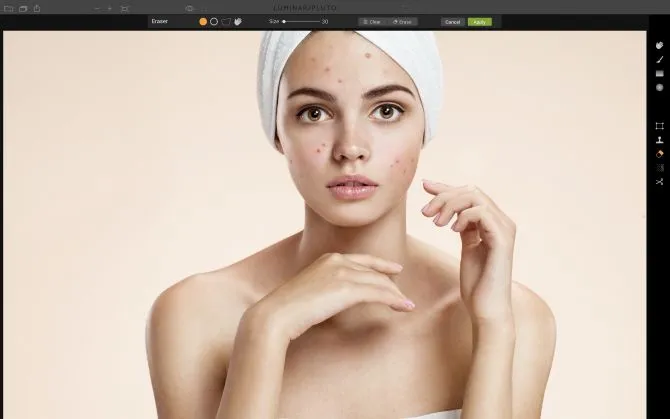Enable the orange filled-circle paint mode
The width and height of the screenshot is (670, 419).
[x=203, y=21]
